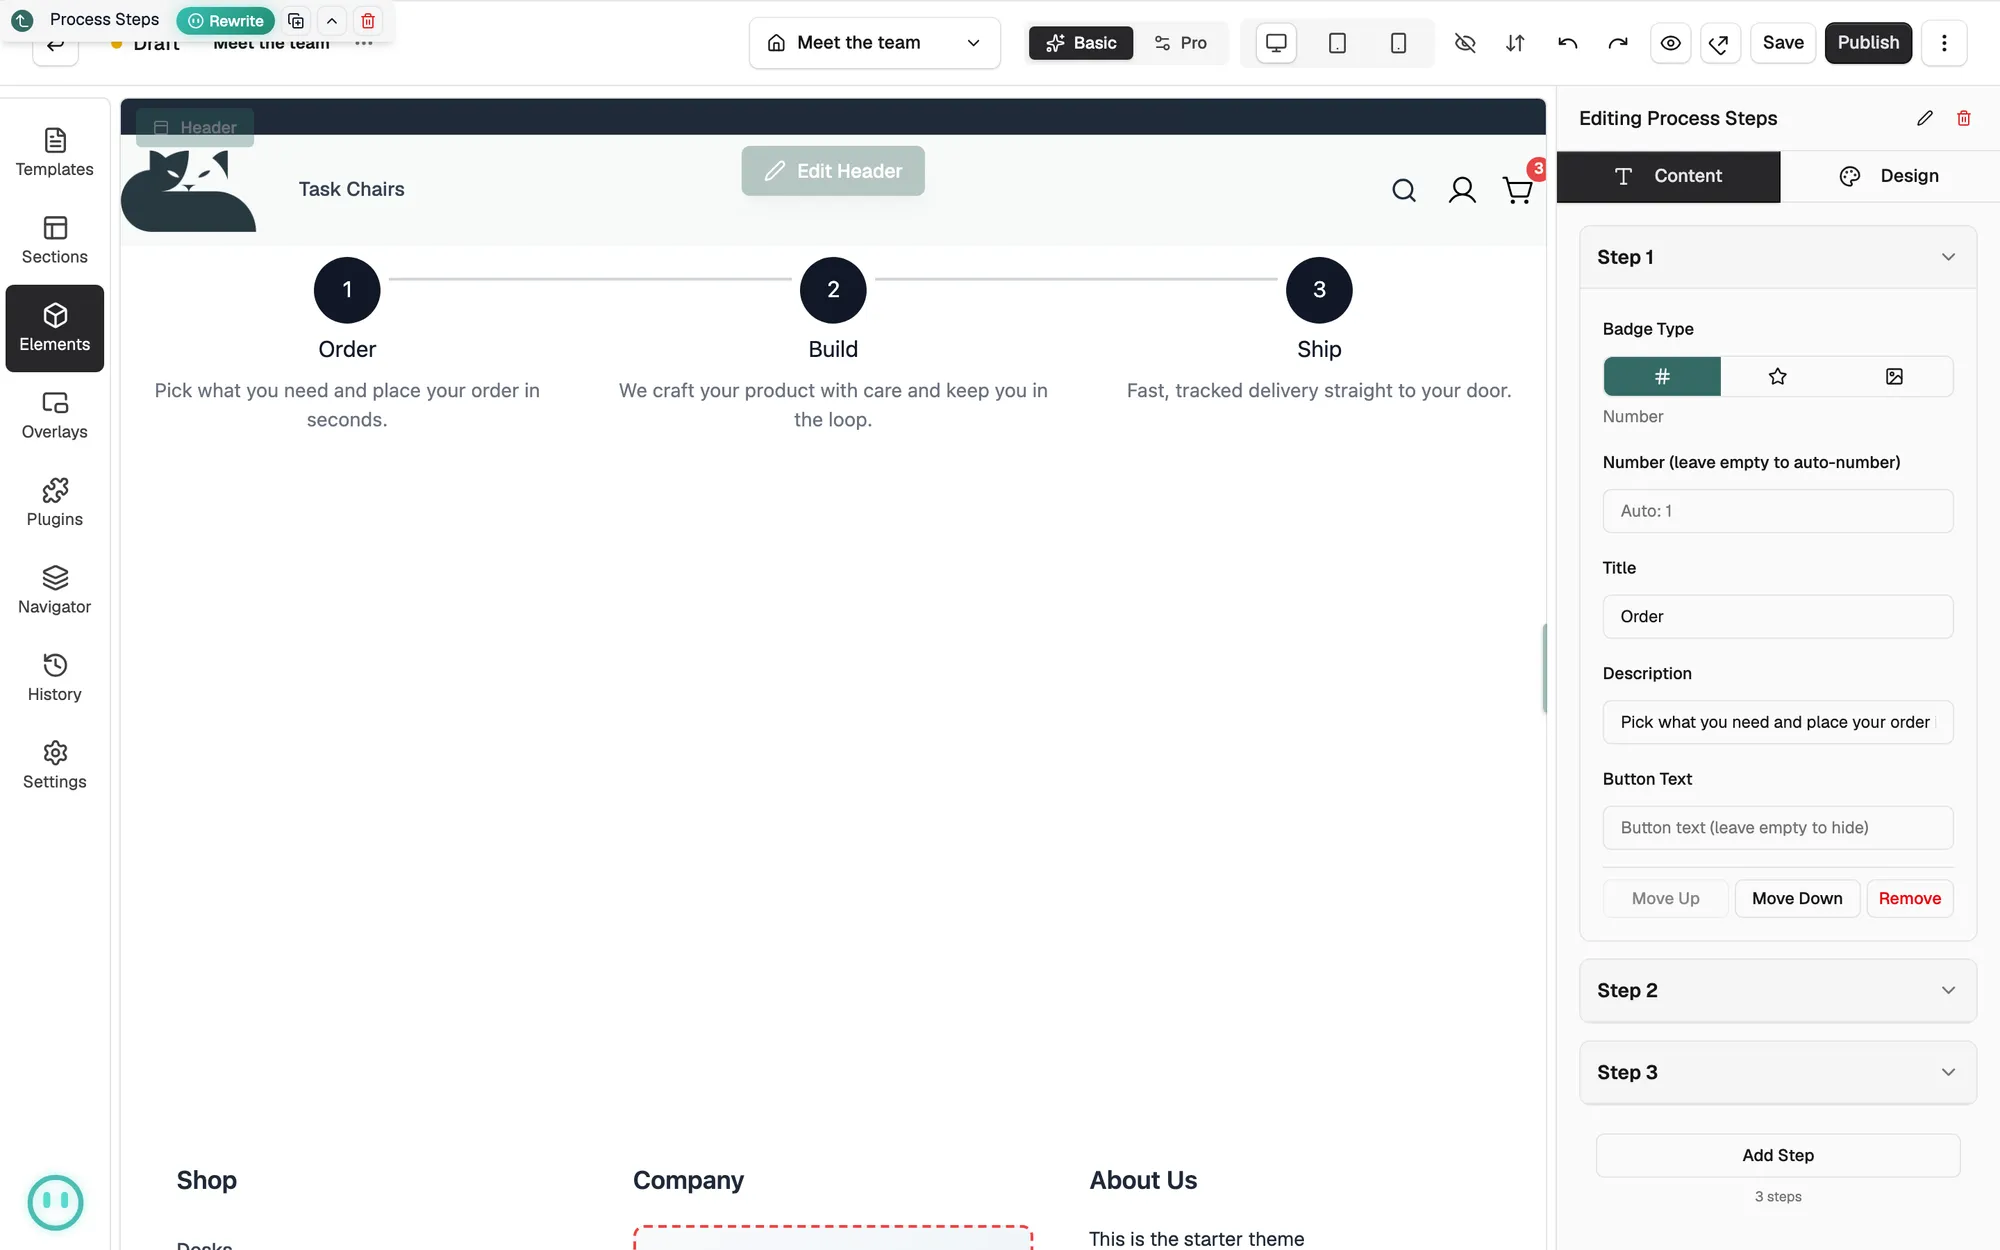Expand the Step 2 accordion

(1778, 990)
